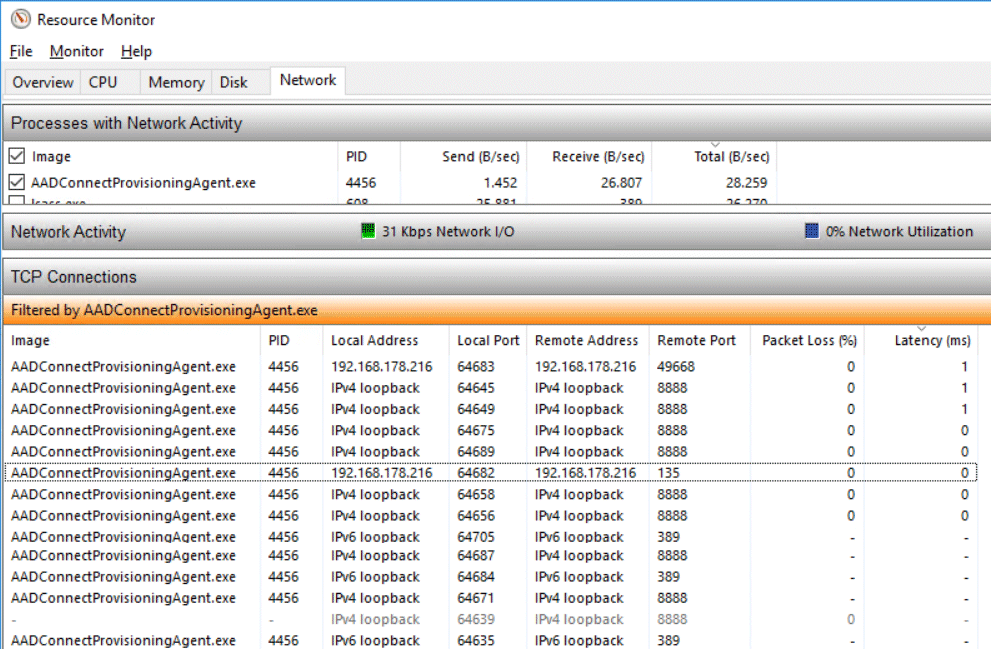The image size is (991, 649).
Task: Select the connection row with local port 64656
Action: click(490, 516)
